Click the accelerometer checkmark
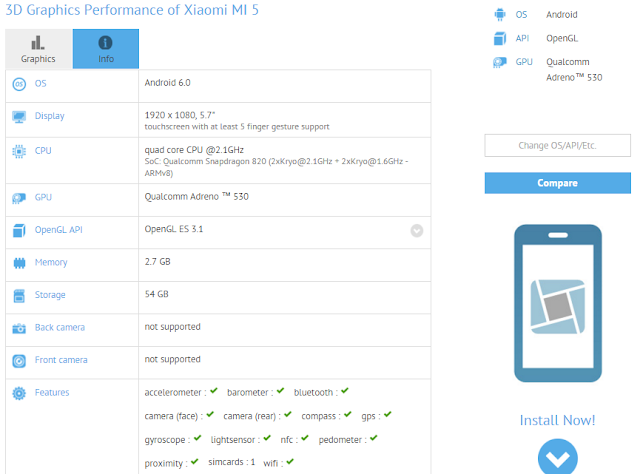Screen dimensions: 640x474 (214, 391)
